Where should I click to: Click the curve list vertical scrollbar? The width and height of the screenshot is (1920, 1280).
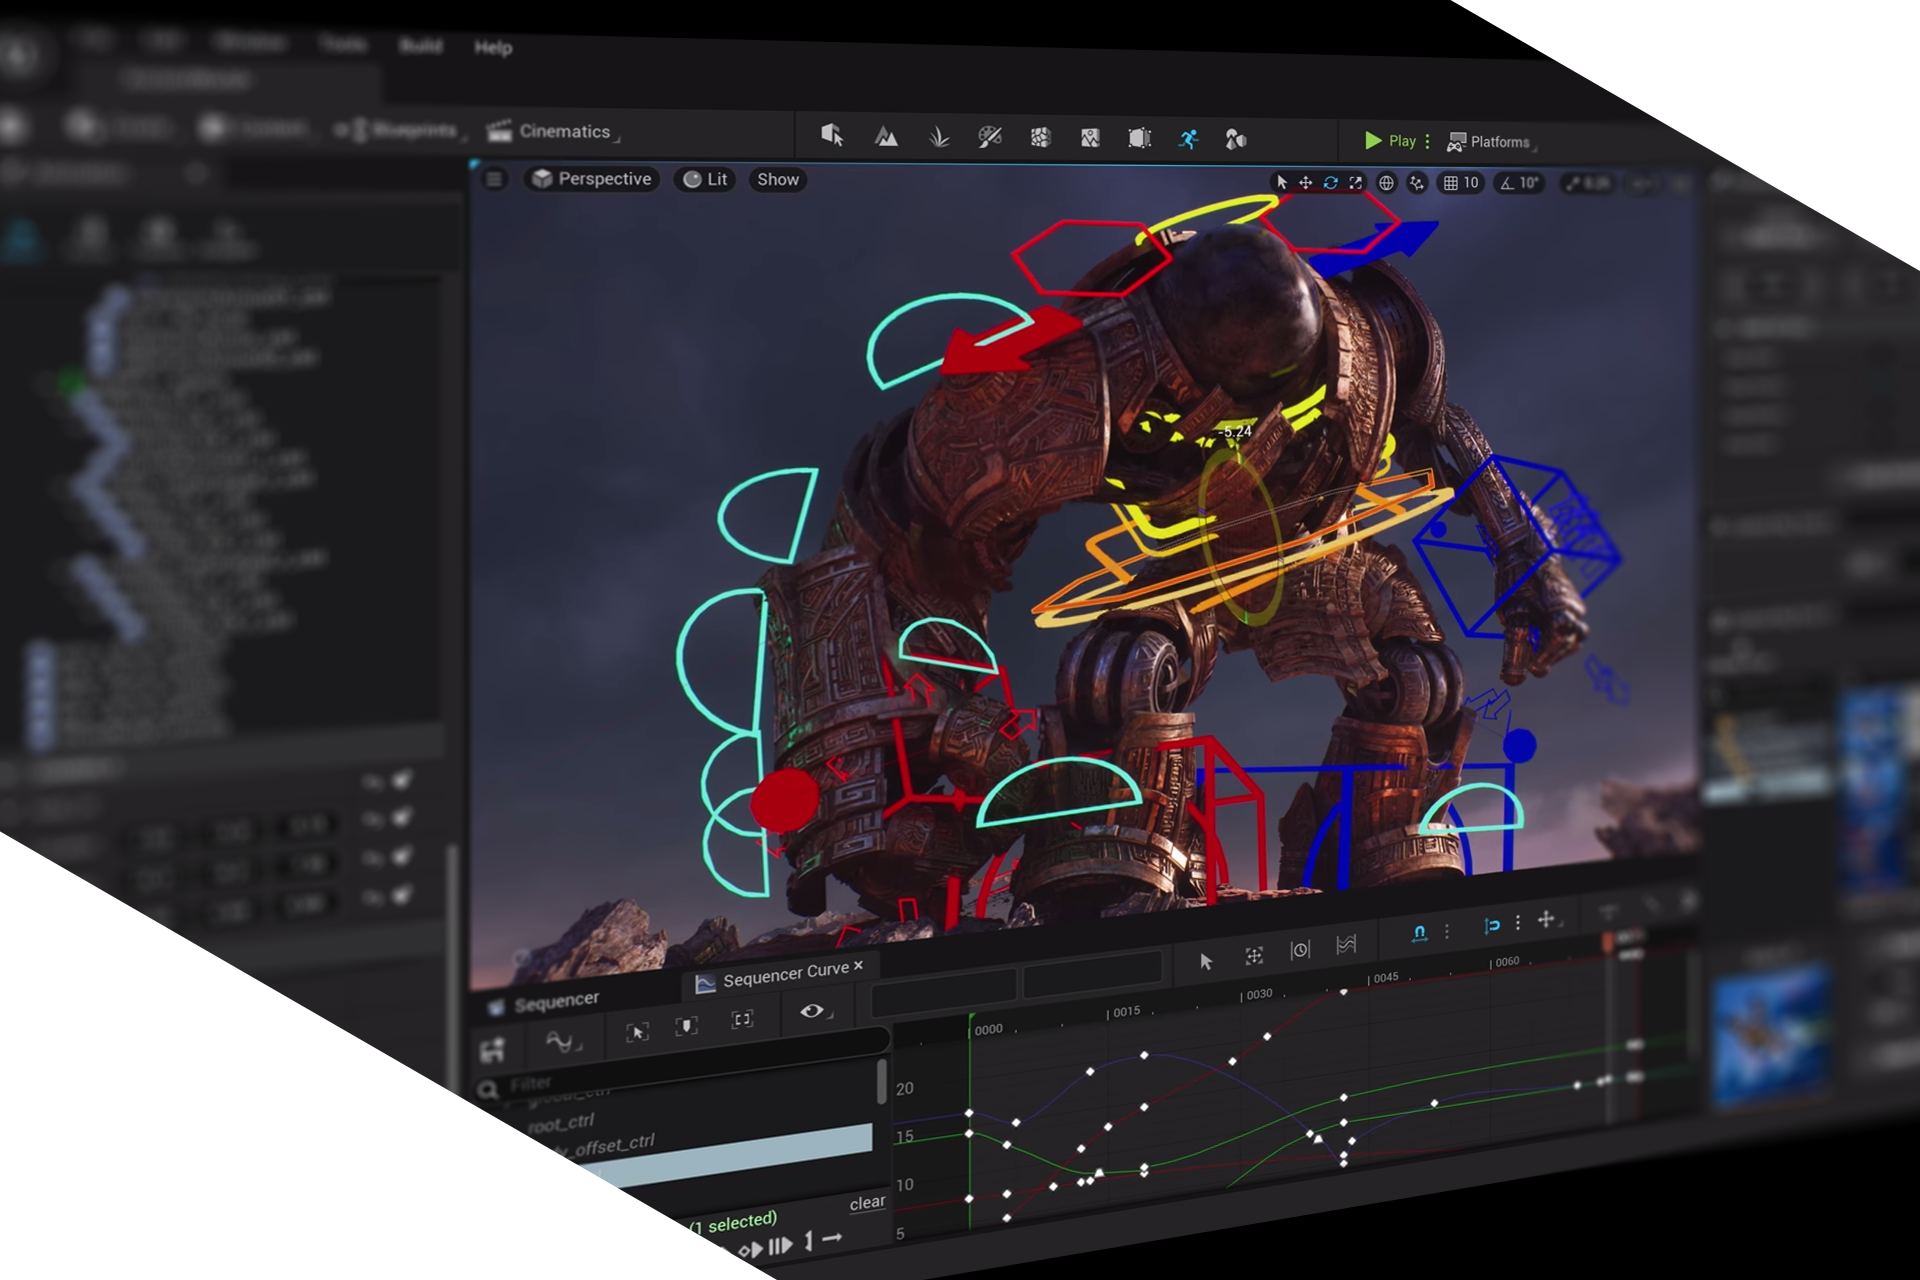(x=882, y=1080)
